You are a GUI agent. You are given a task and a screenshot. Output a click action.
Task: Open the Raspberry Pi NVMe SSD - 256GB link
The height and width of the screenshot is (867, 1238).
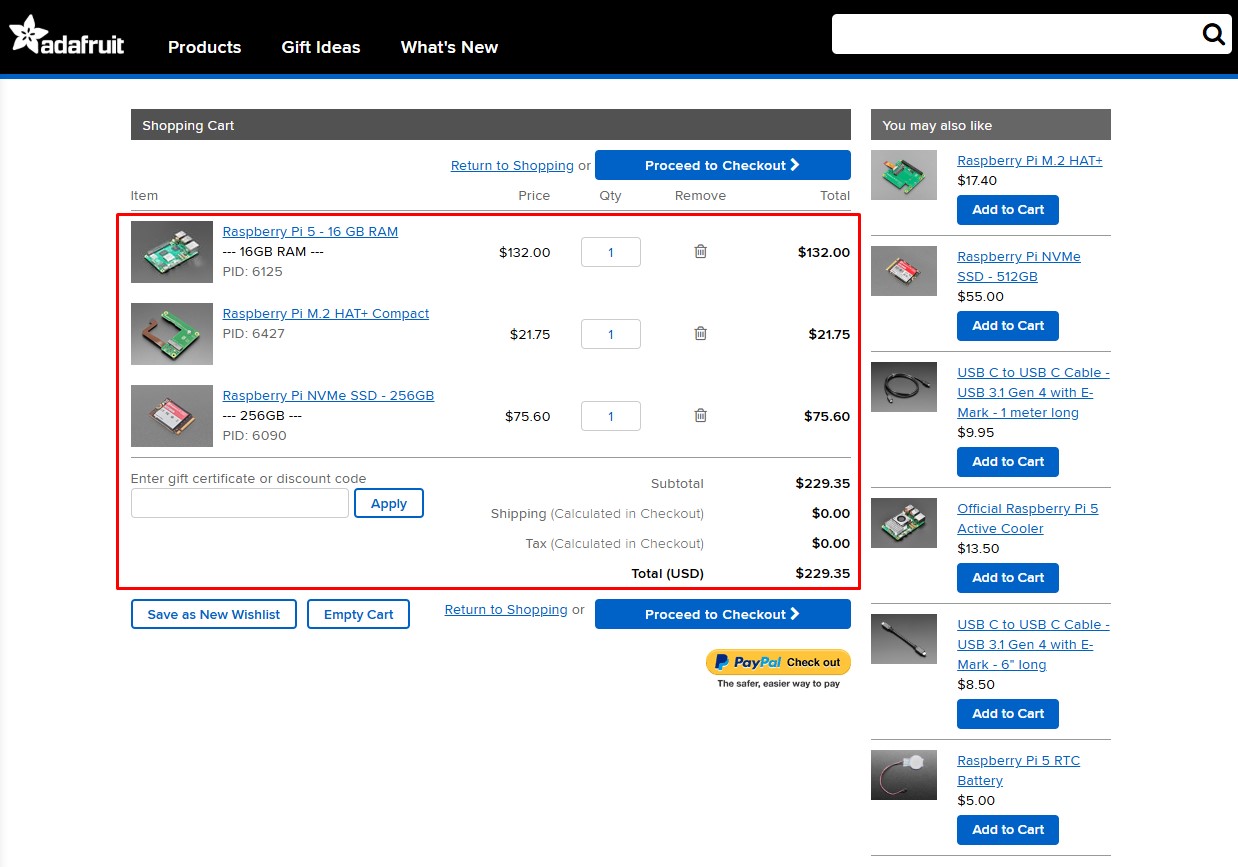coord(328,395)
